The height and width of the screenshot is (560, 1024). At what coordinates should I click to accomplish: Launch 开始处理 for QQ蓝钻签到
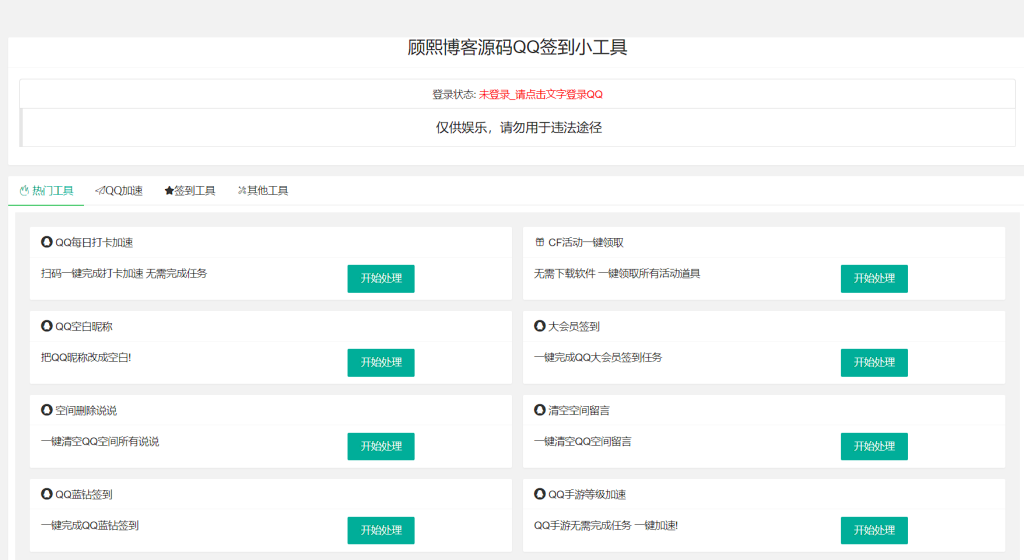tap(381, 531)
